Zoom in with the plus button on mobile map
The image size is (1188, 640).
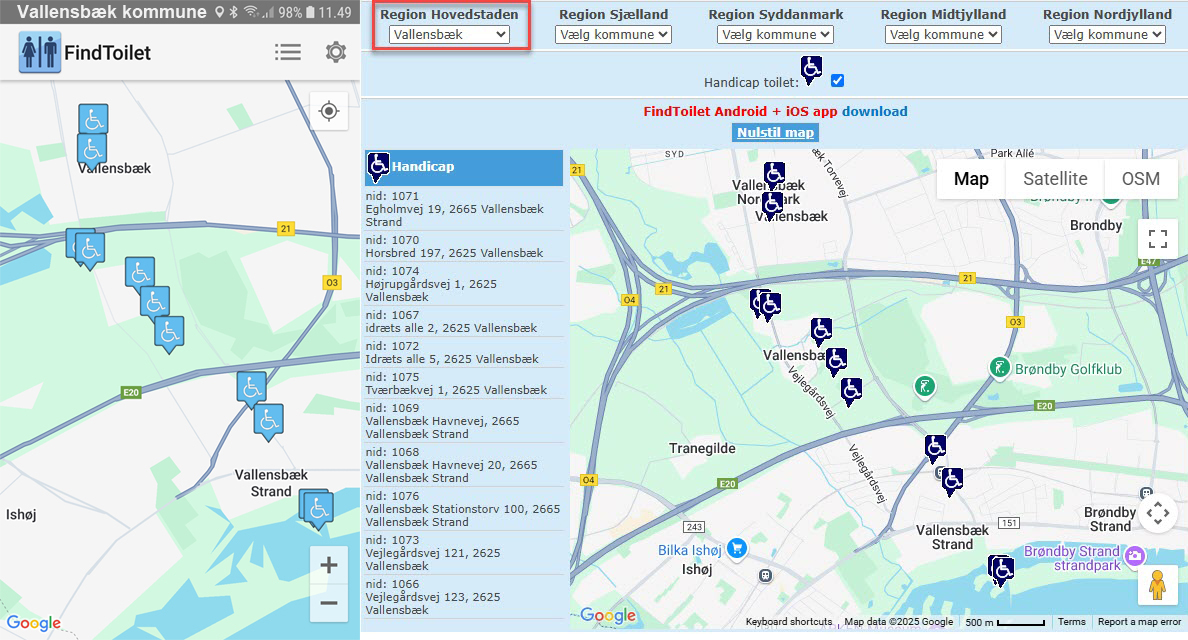[x=329, y=565]
